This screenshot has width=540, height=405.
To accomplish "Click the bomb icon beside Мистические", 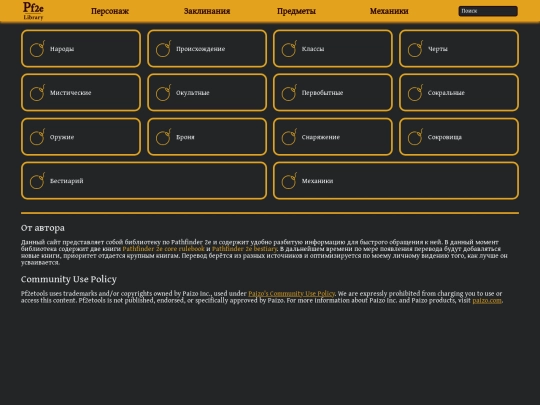I will tap(37, 93).
